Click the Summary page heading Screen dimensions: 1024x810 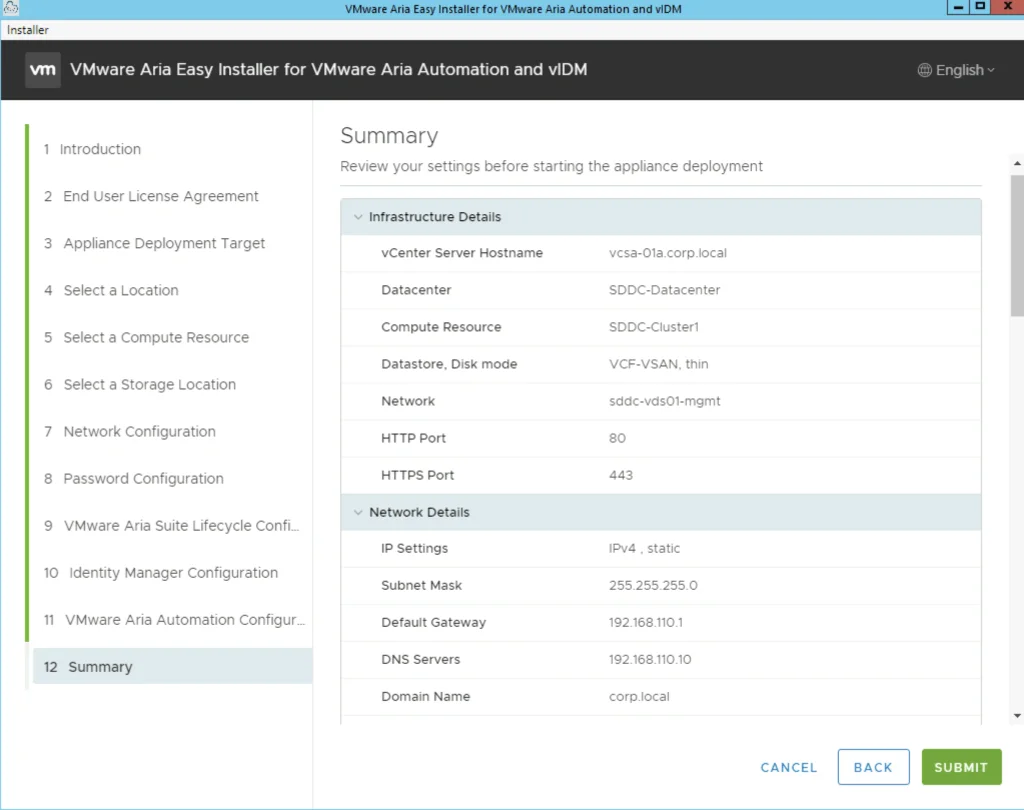389,135
